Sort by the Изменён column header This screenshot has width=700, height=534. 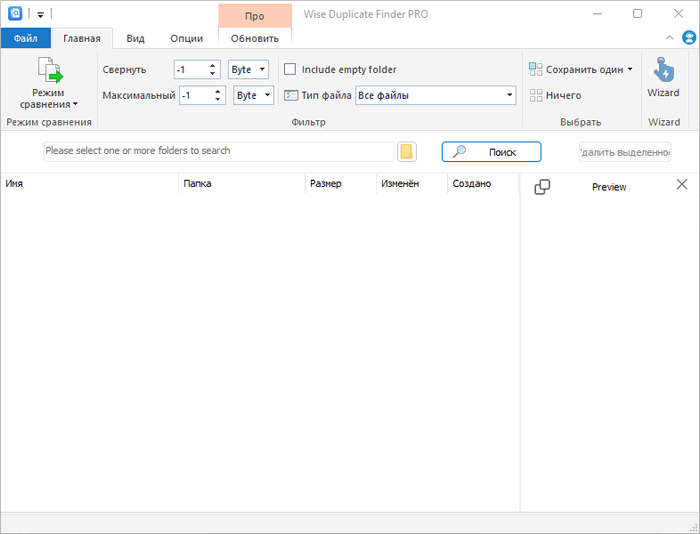click(x=412, y=184)
